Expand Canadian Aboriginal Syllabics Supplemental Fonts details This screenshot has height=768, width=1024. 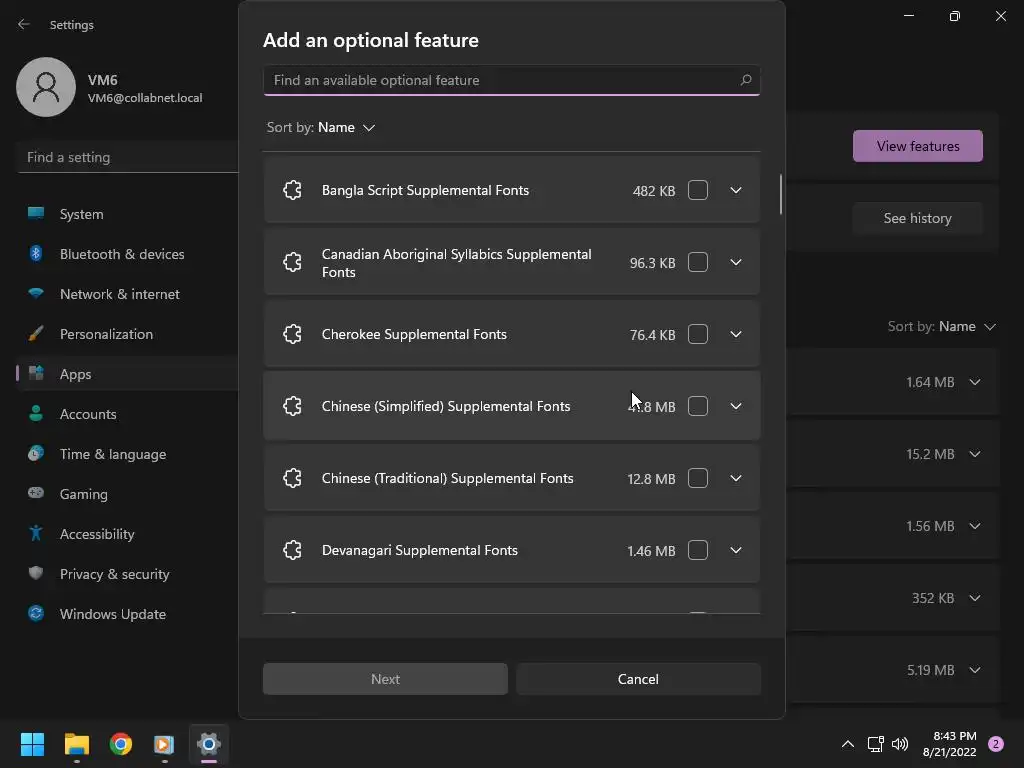[736, 262]
